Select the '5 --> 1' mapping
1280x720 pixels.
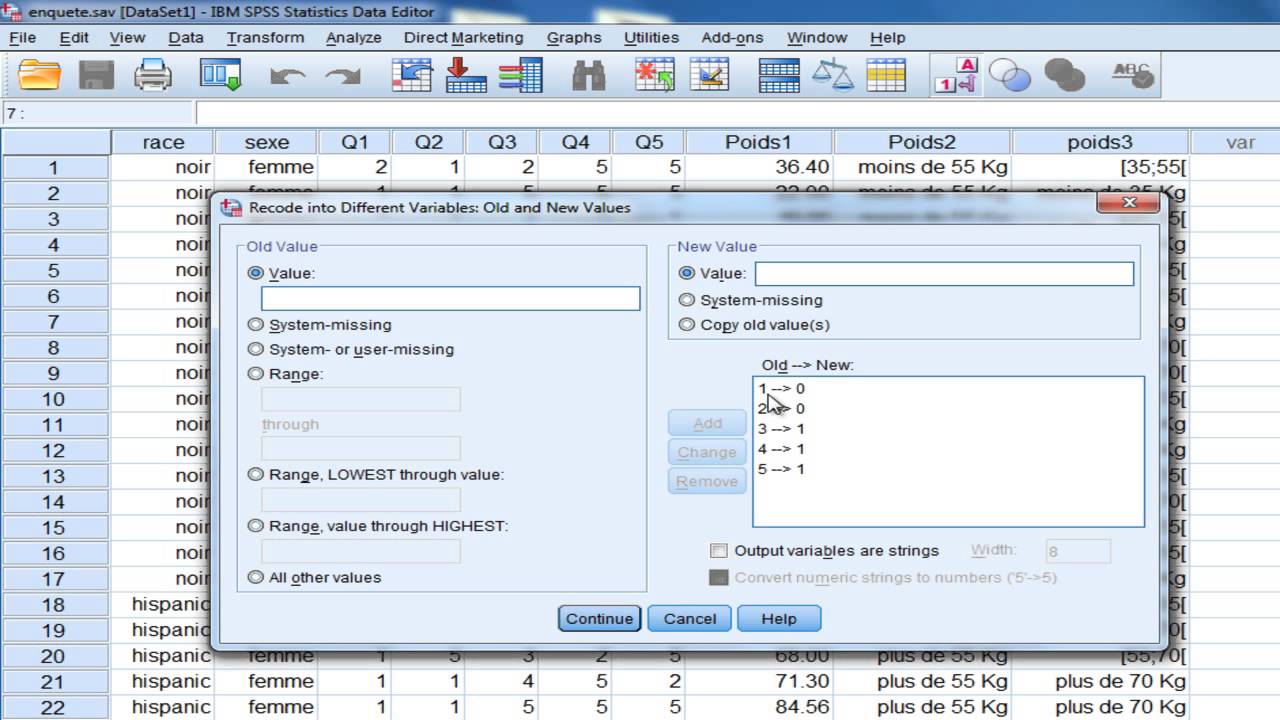point(781,469)
